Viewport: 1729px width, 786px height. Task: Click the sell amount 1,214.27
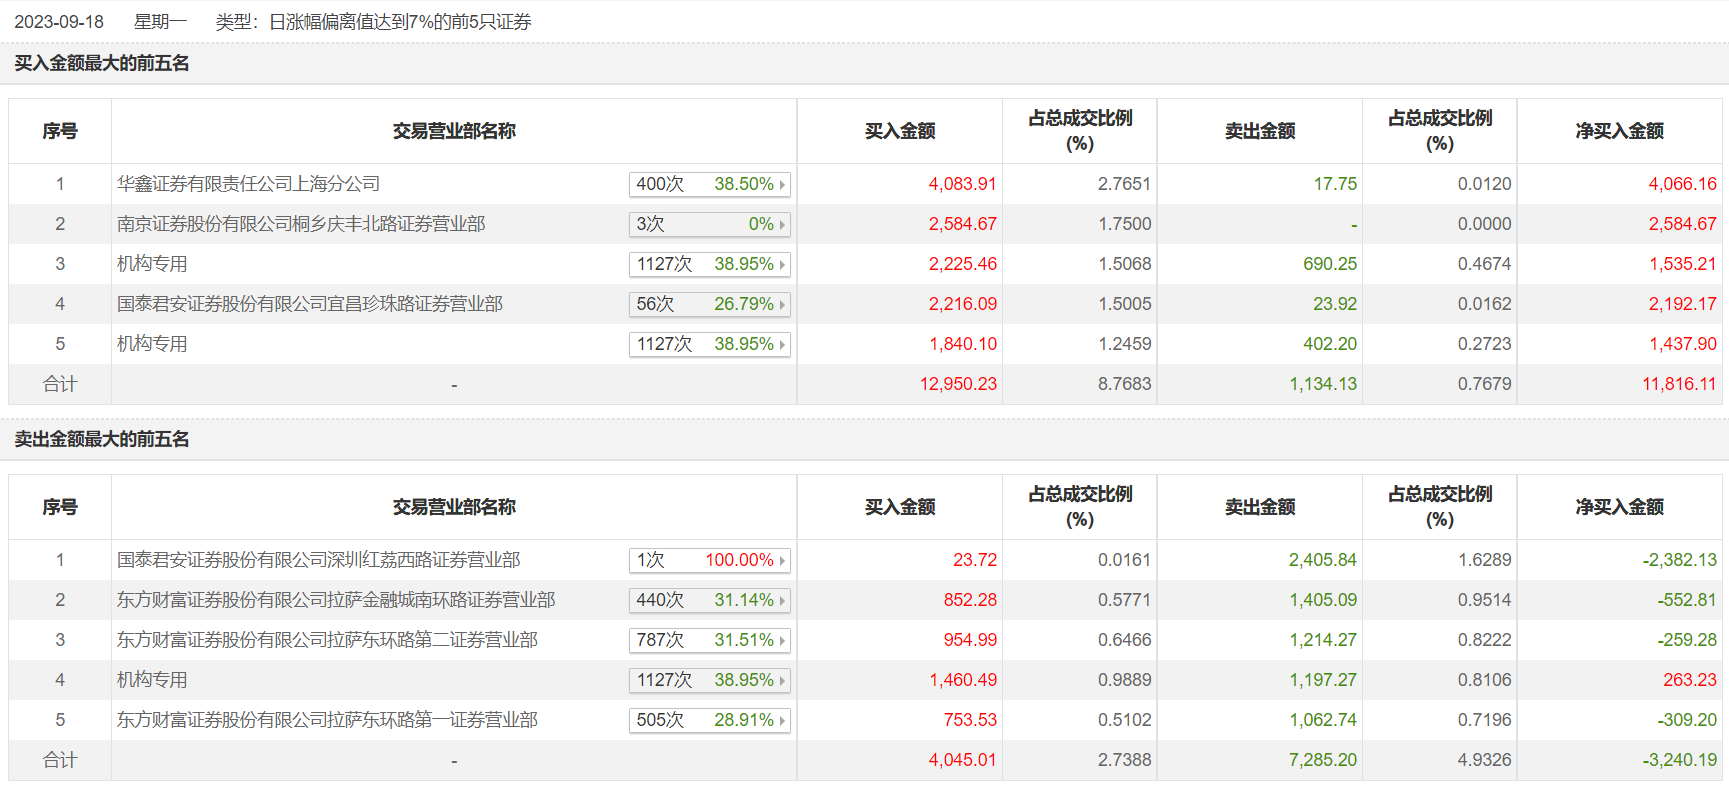1323,640
